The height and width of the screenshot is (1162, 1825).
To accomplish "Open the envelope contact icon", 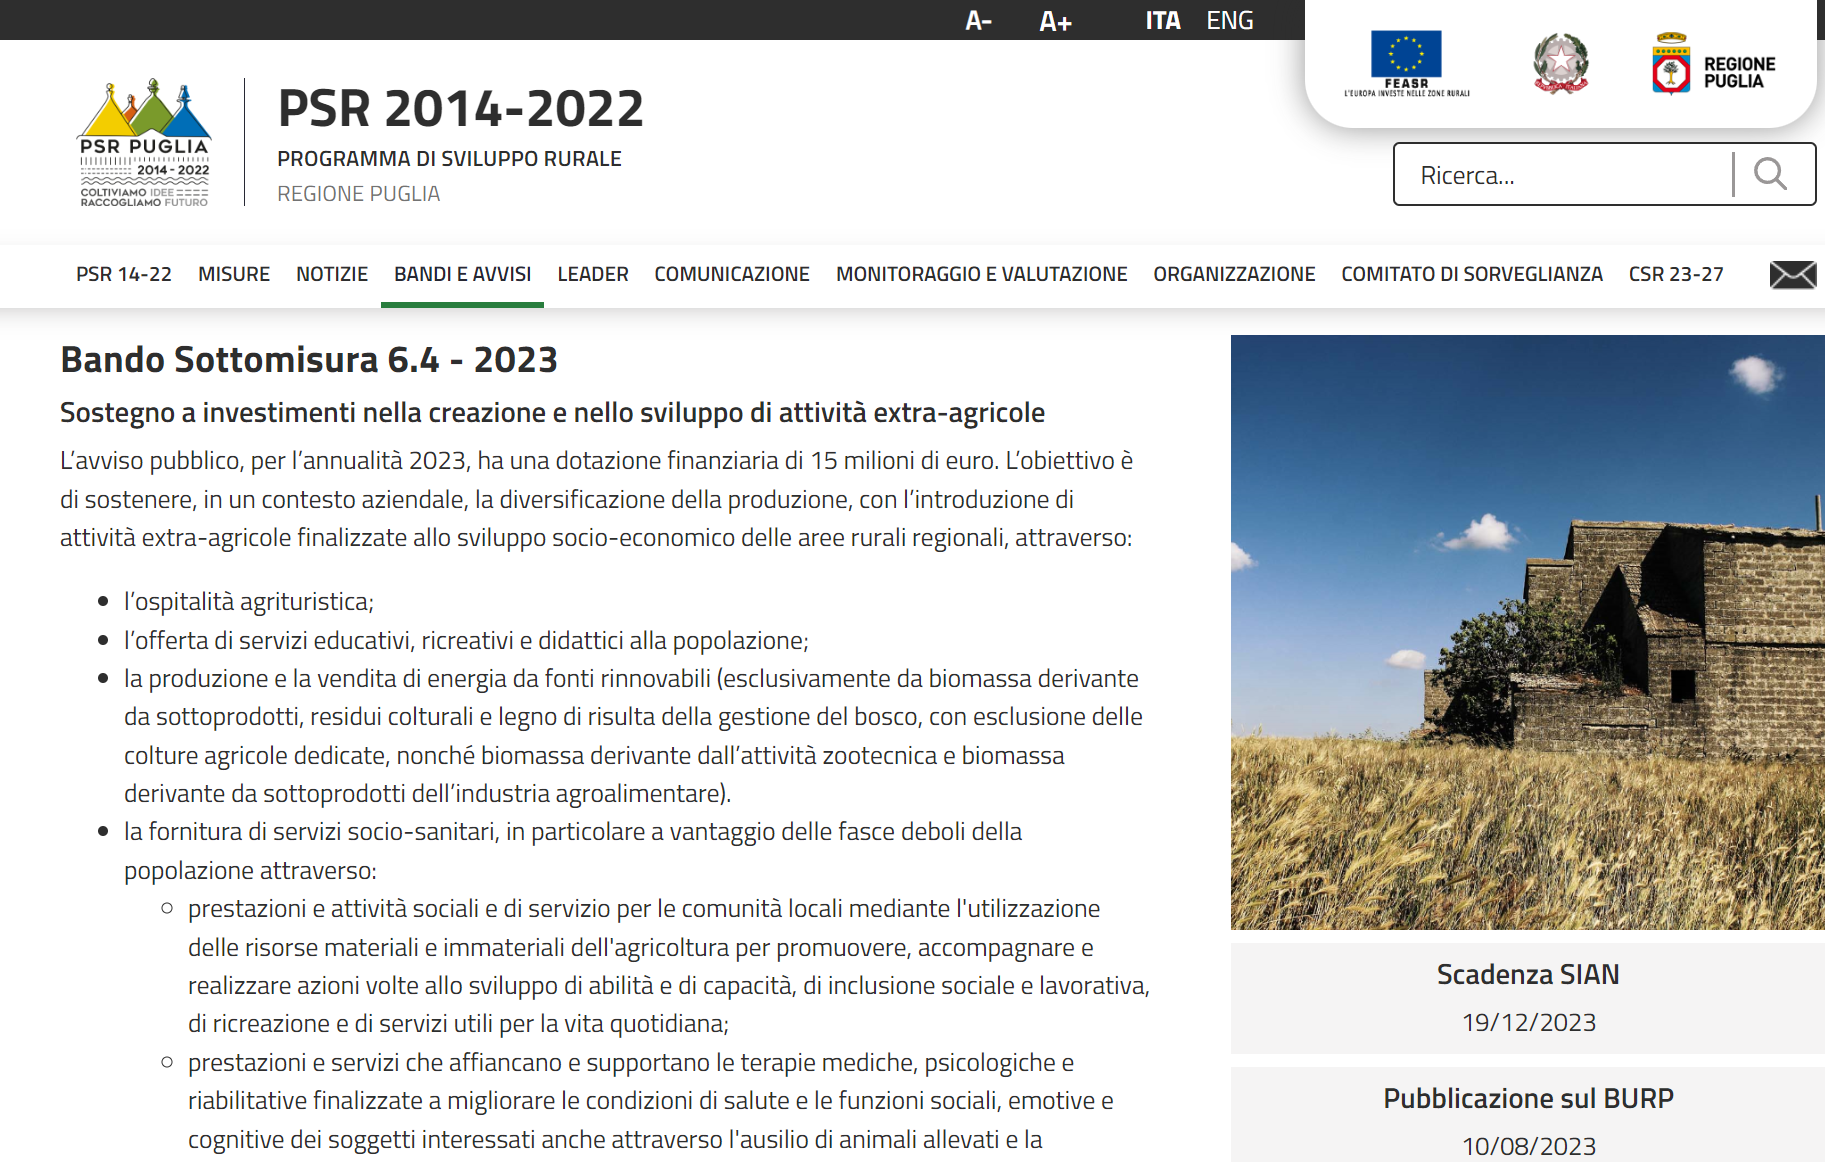I will click(1793, 274).
